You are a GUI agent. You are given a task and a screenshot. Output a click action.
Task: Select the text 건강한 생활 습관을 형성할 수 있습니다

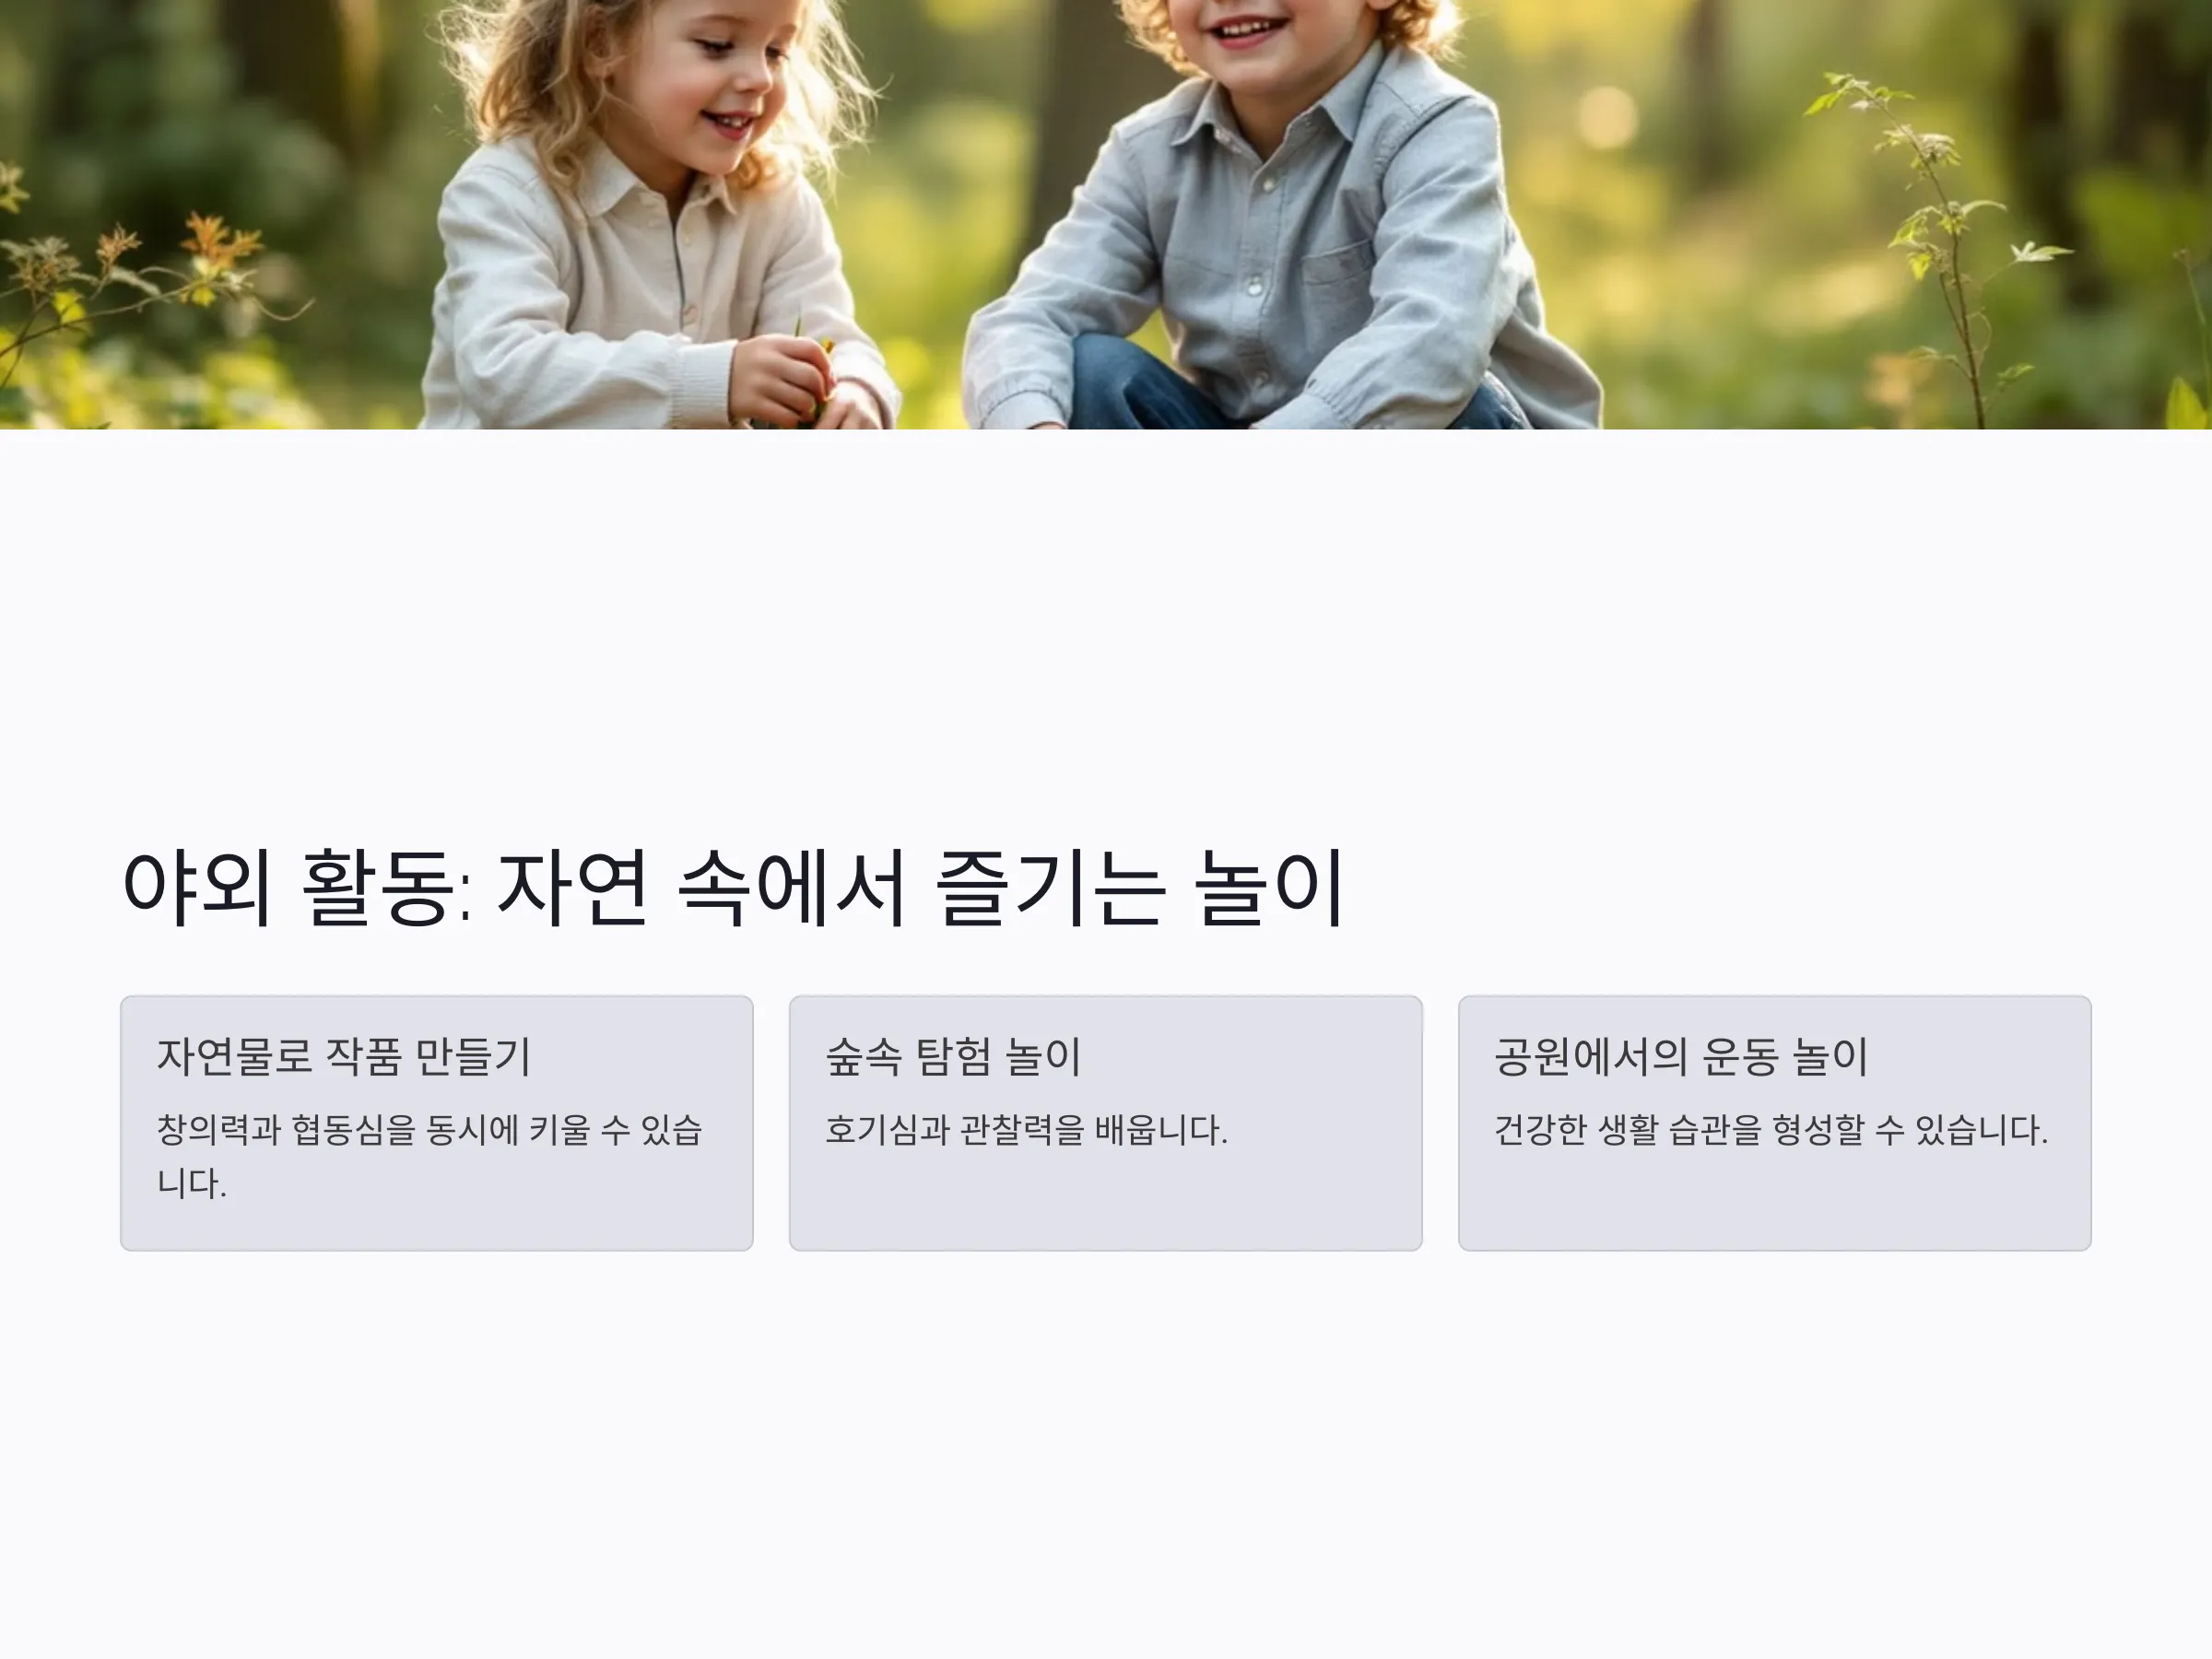point(1771,1130)
